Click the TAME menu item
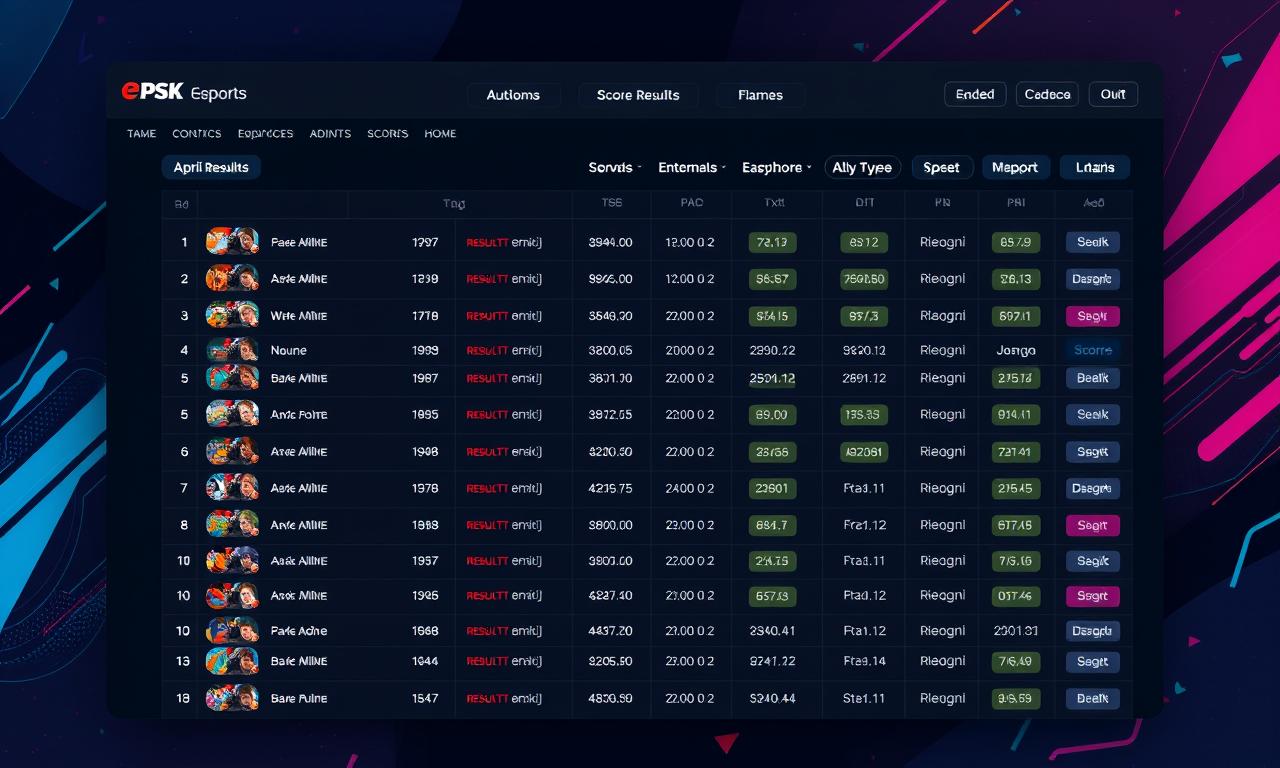 point(142,134)
